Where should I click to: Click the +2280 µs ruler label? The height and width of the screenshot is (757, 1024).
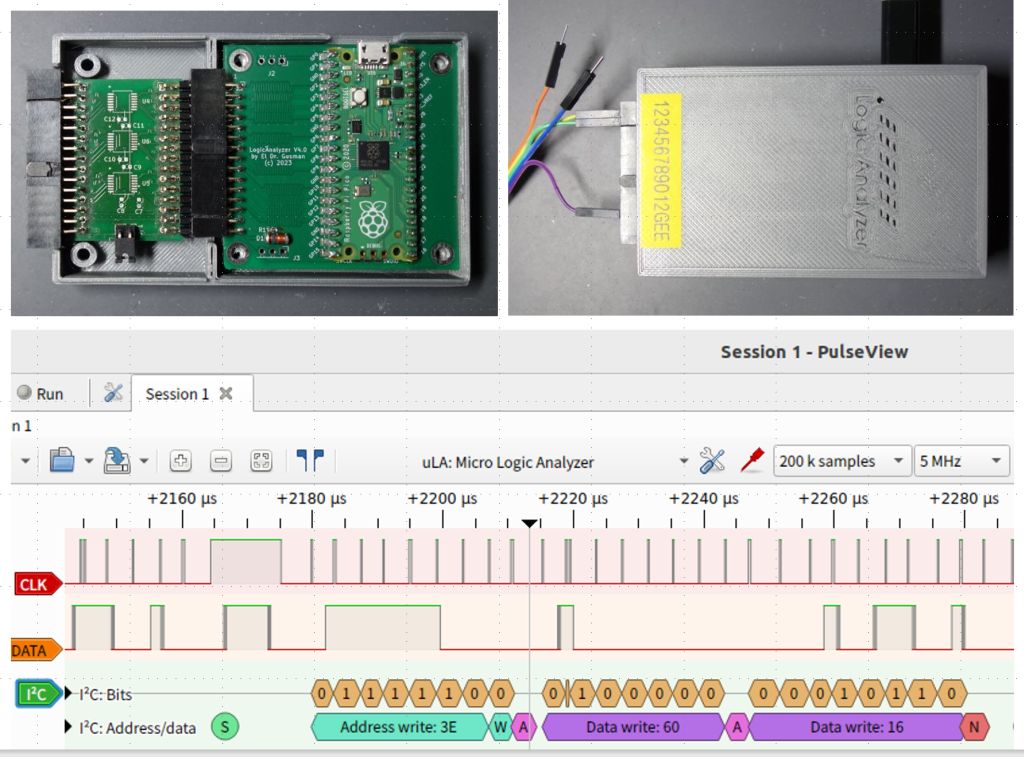(964, 499)
